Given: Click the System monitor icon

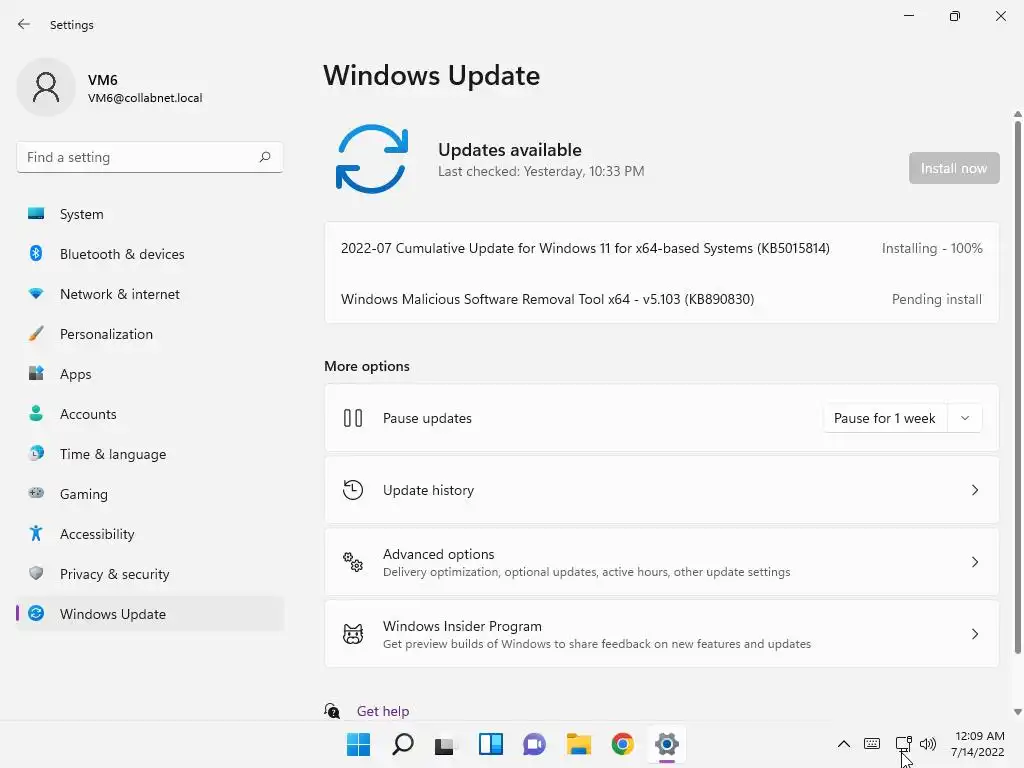Looking at the screenshot, I should (36, 214).
